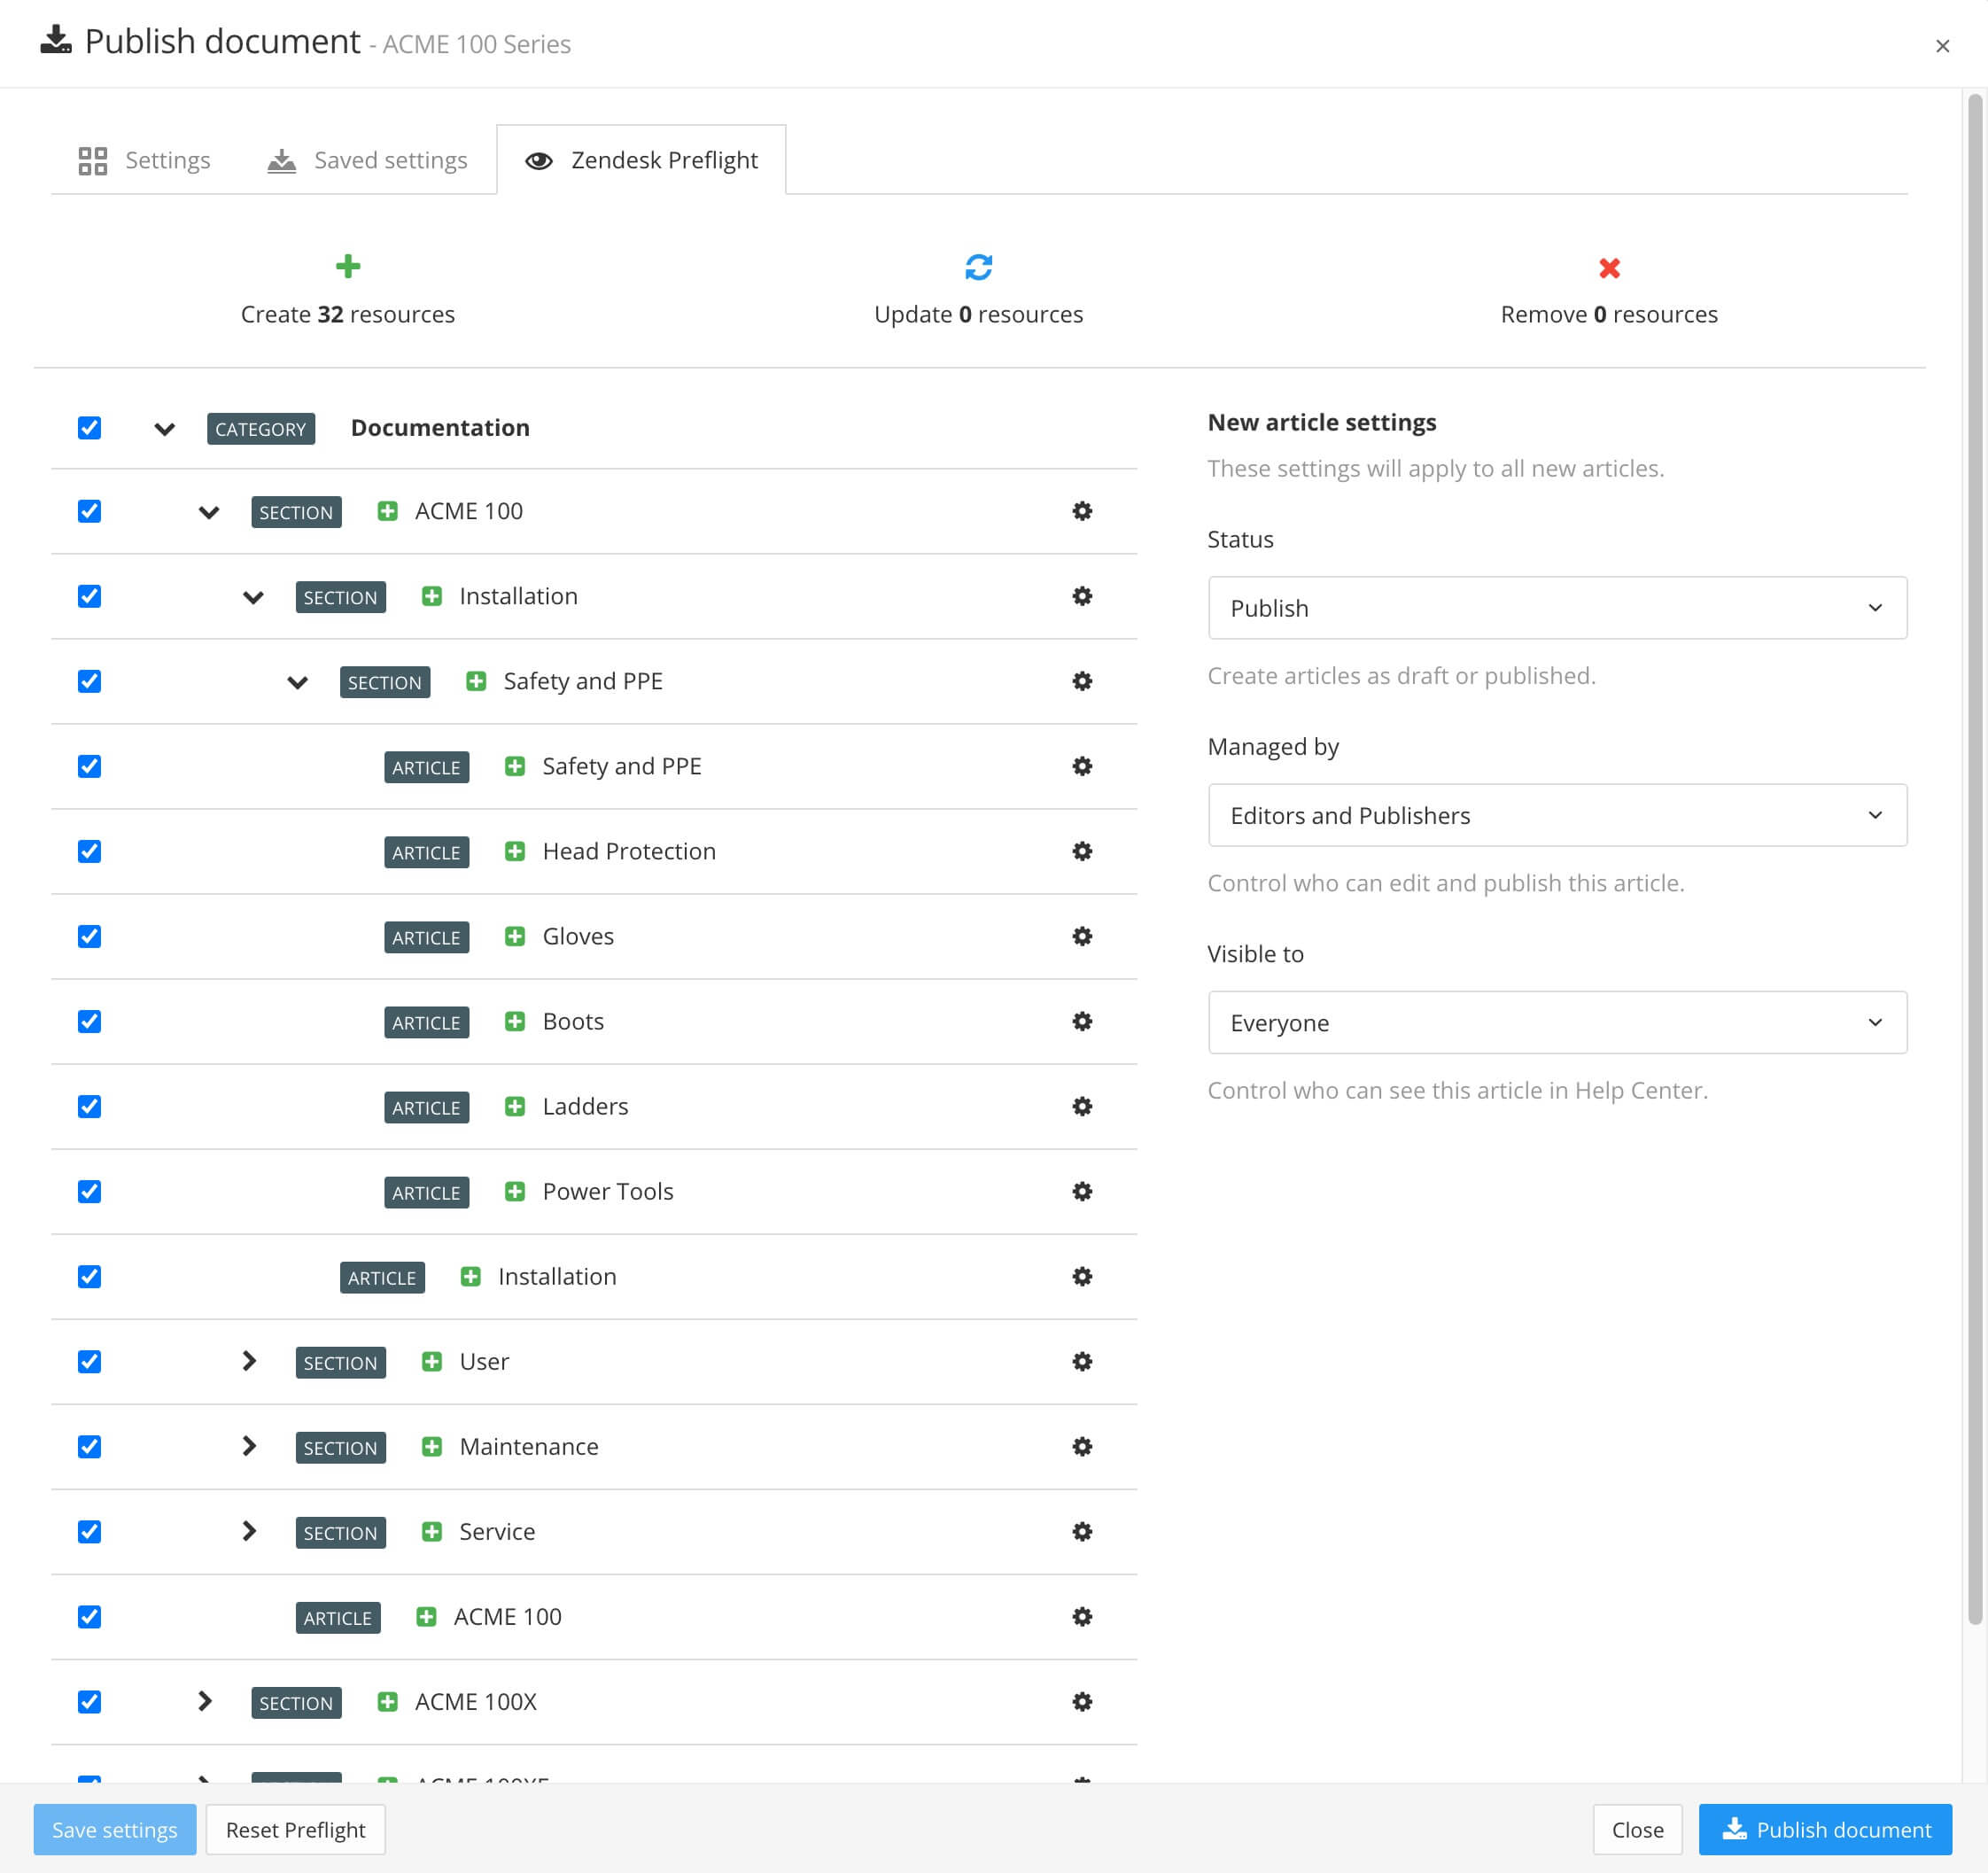Open the Visible to dropdown showing Everyone

coord(1556,1022)
